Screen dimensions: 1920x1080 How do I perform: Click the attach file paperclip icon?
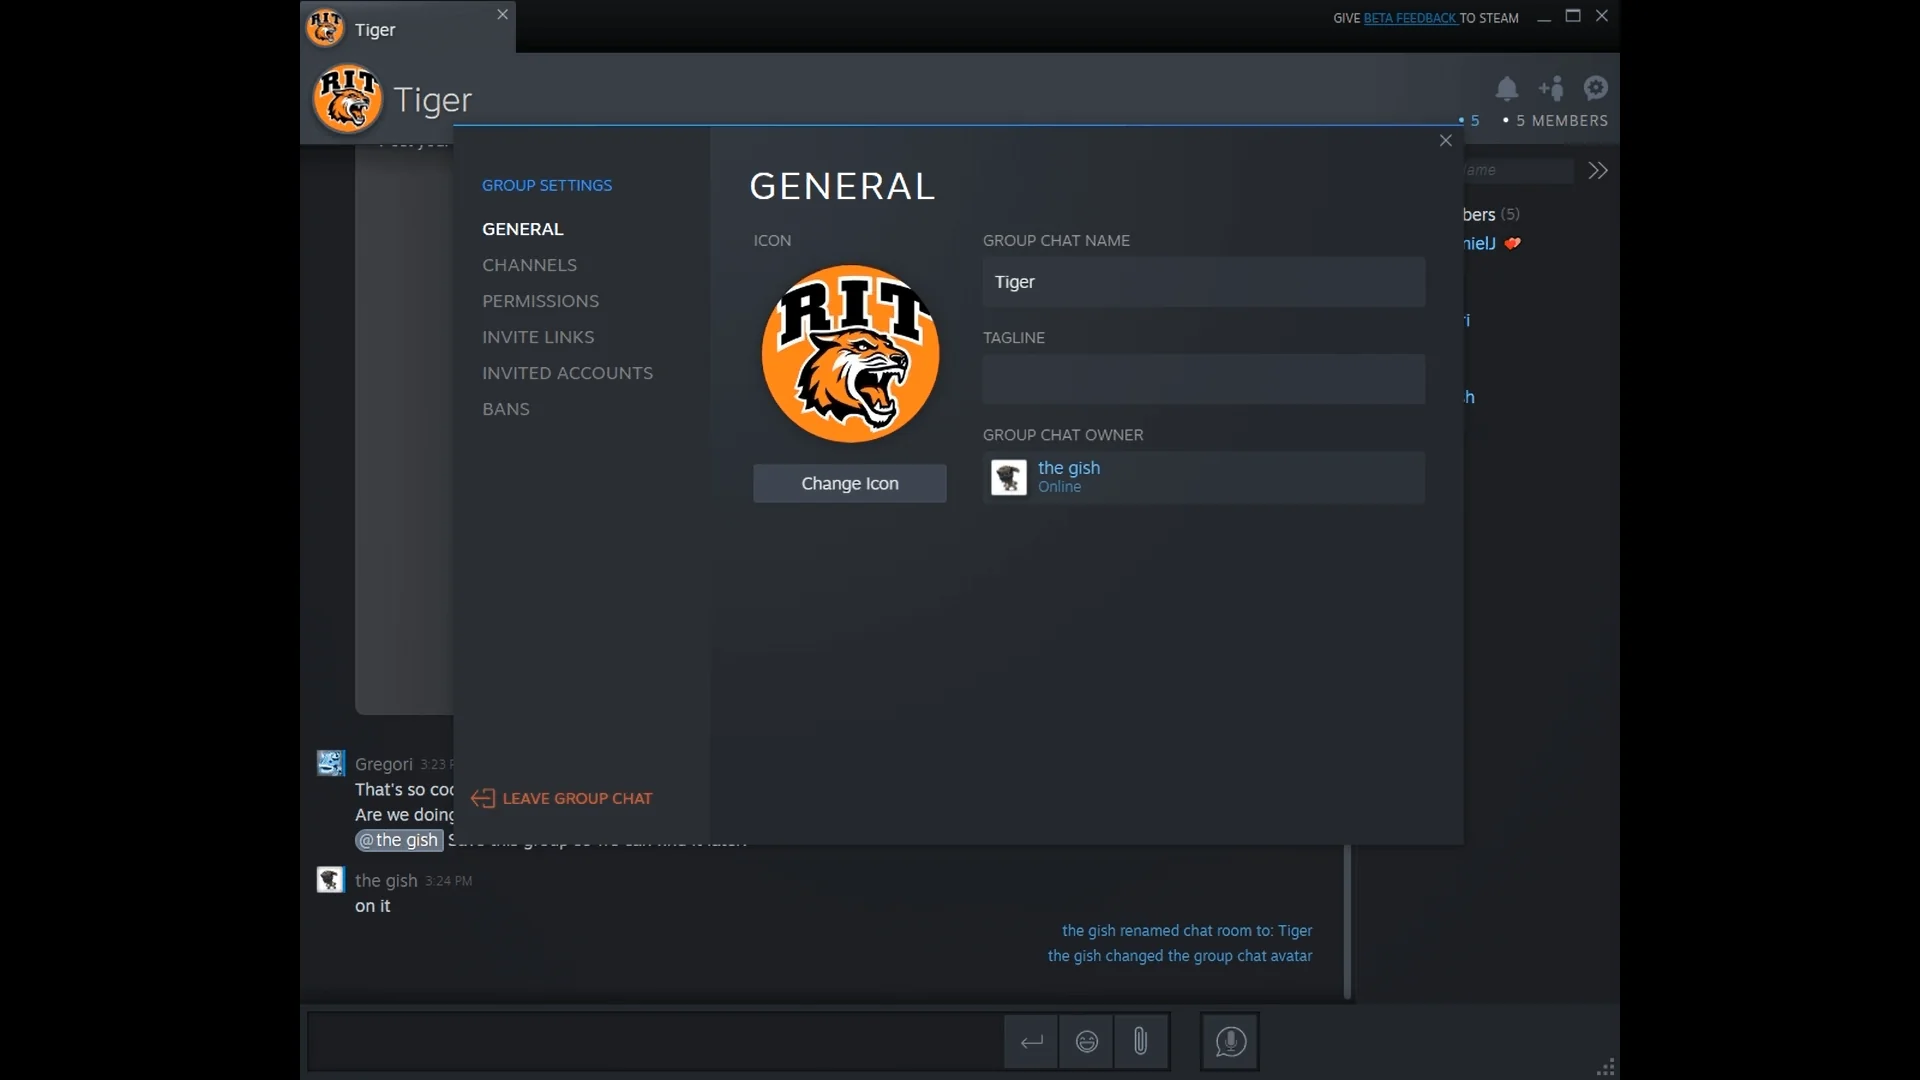1141,1042
